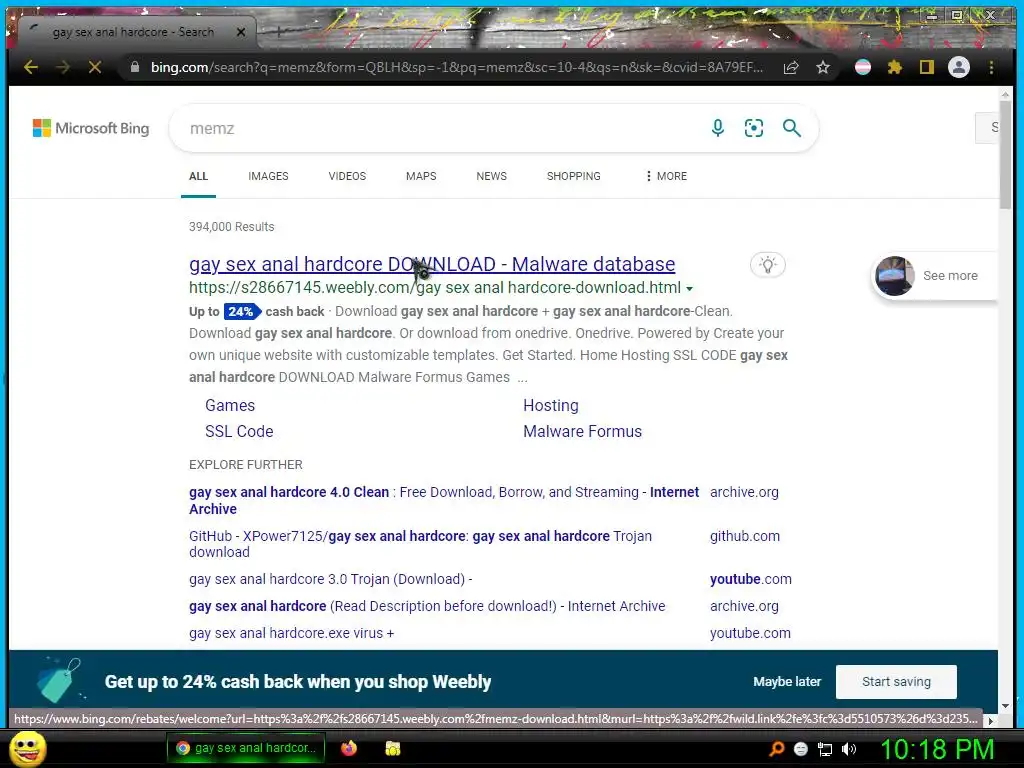This screenshot has width=1024, height=768.
Task: Open the Chrome three-dot menu
Action: [991, 67]
